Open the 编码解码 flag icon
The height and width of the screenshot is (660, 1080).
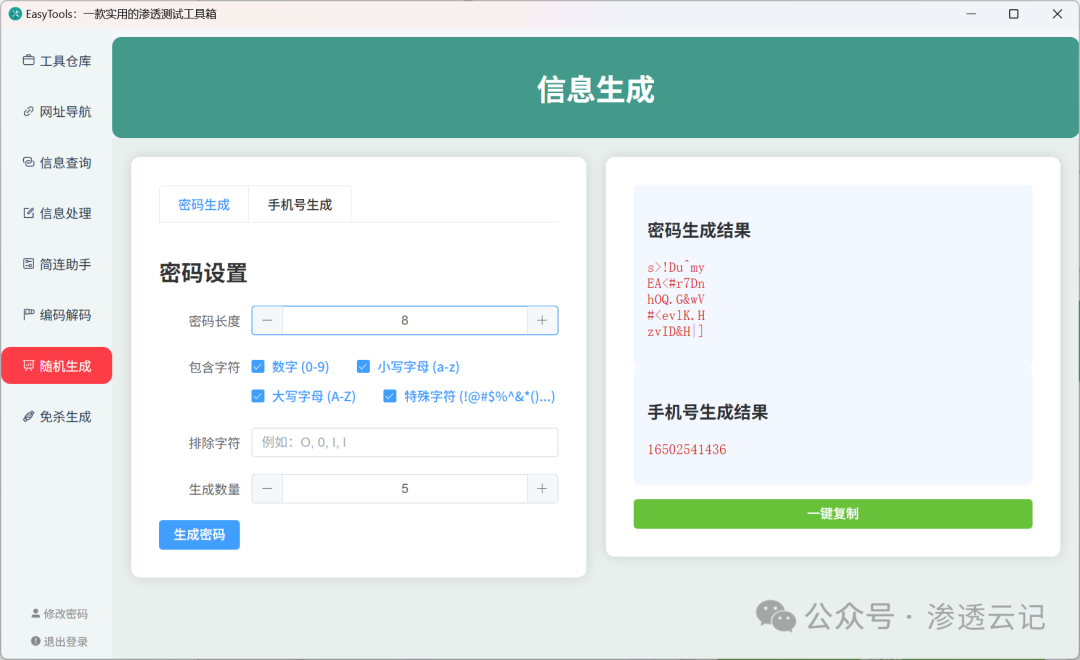28,315
